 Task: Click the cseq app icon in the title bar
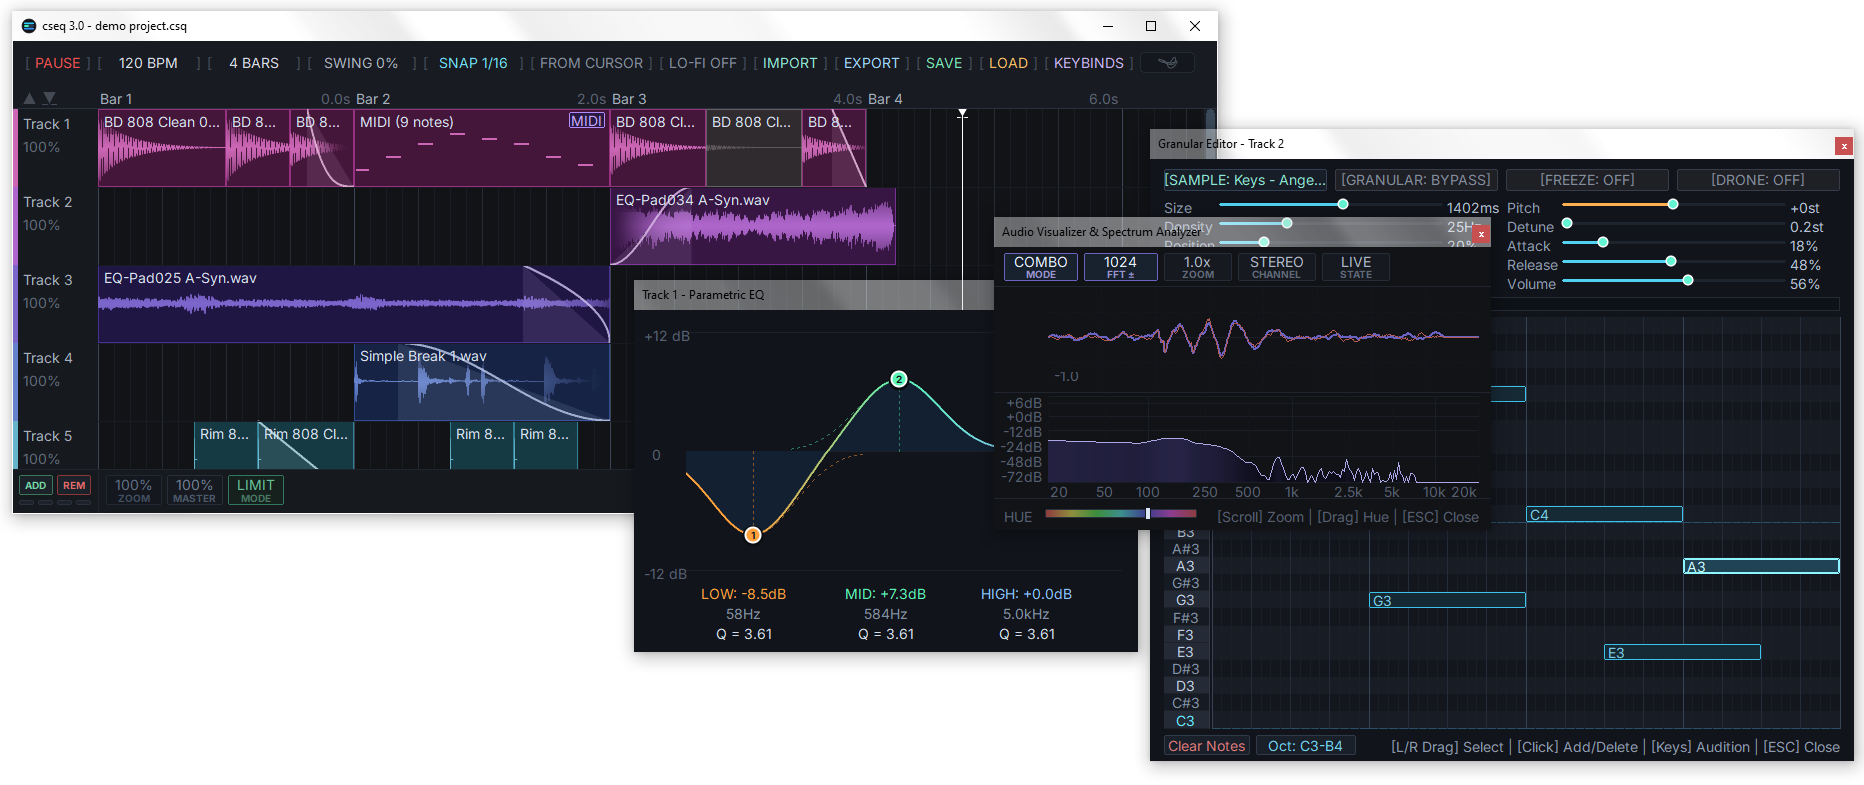tap(29, 26)
